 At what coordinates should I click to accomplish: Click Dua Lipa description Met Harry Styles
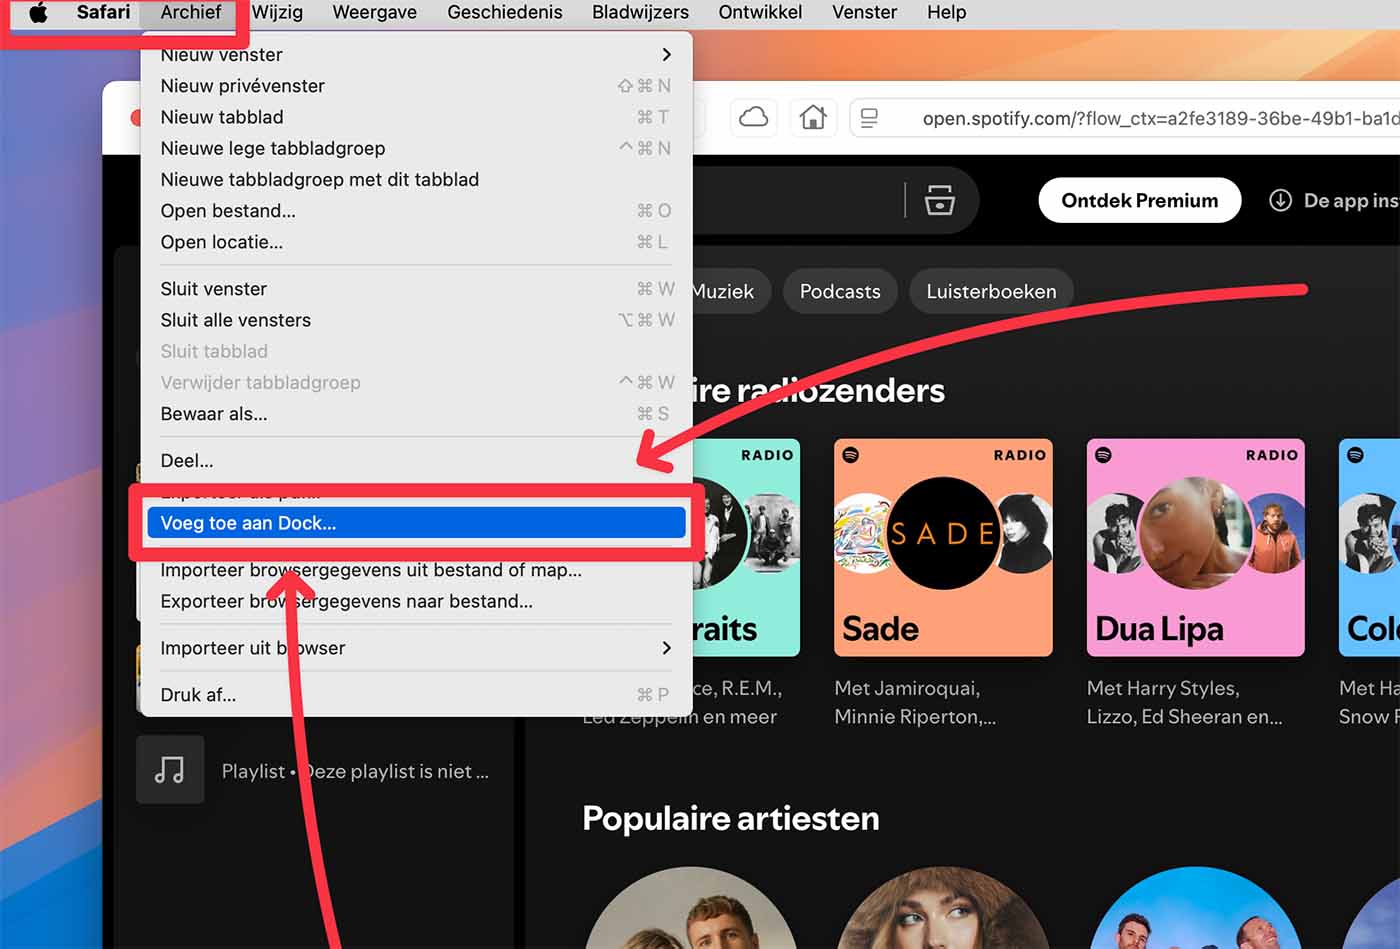[1184, 702]
